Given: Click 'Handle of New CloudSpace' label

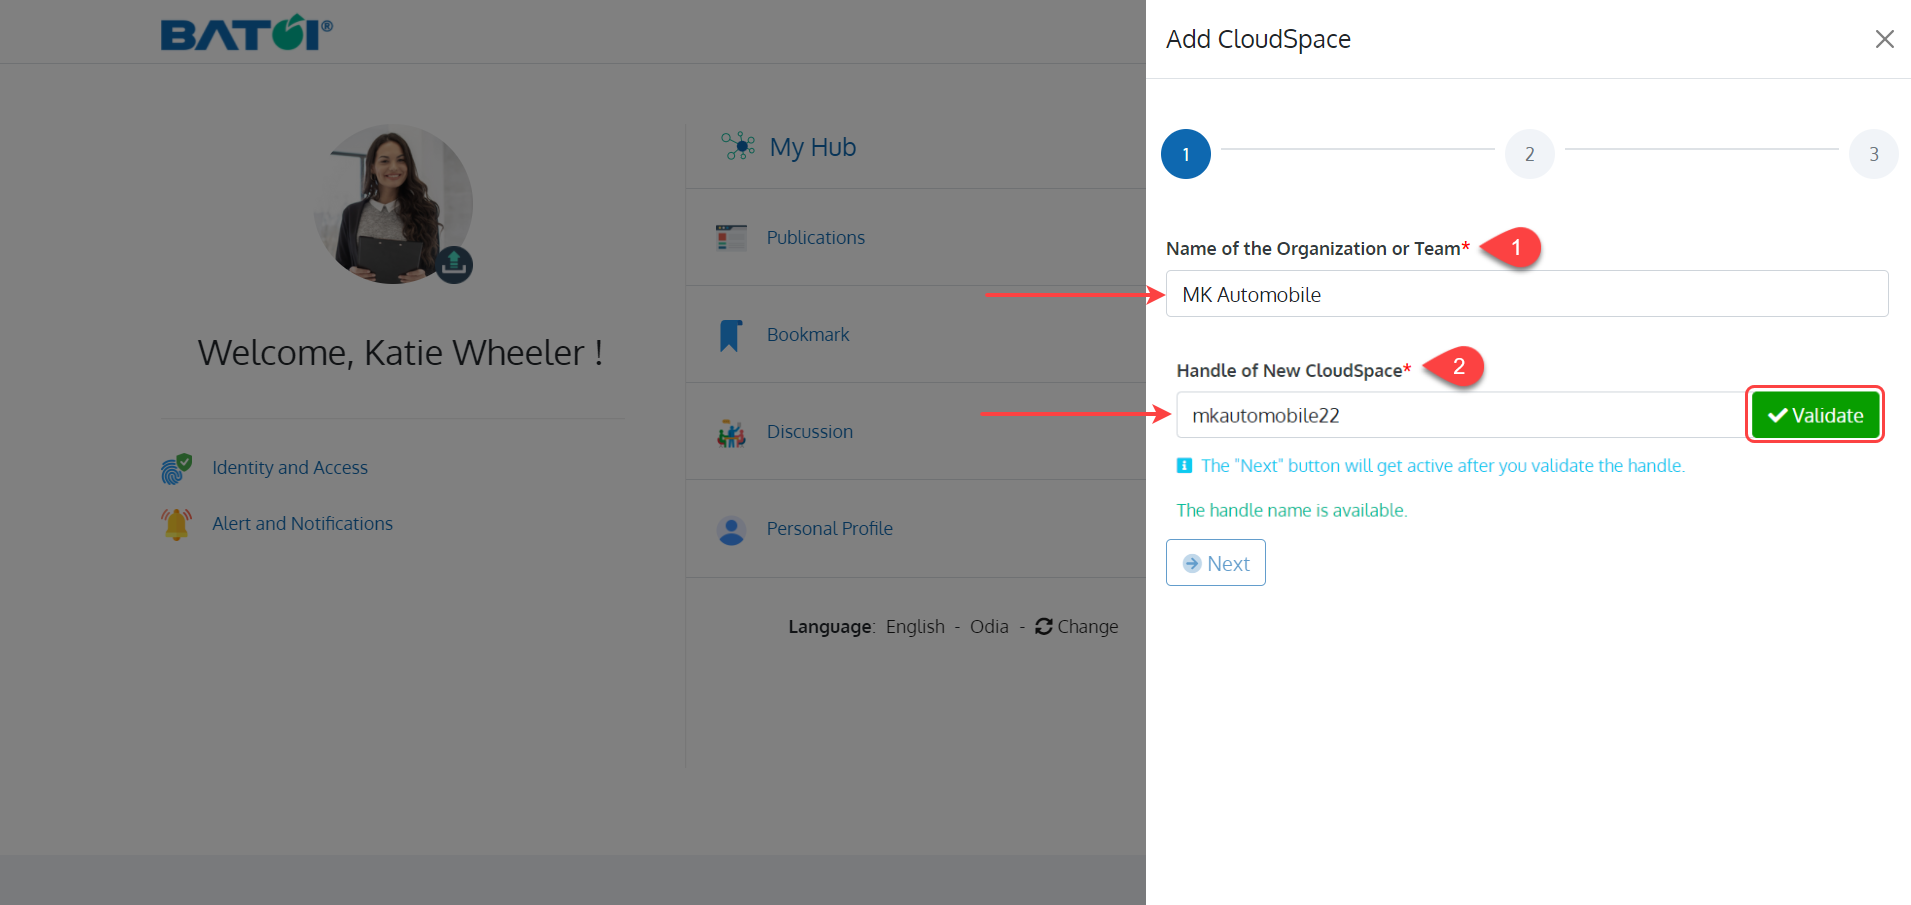Looking at the screenshot, I should (x=1294, y=371).
